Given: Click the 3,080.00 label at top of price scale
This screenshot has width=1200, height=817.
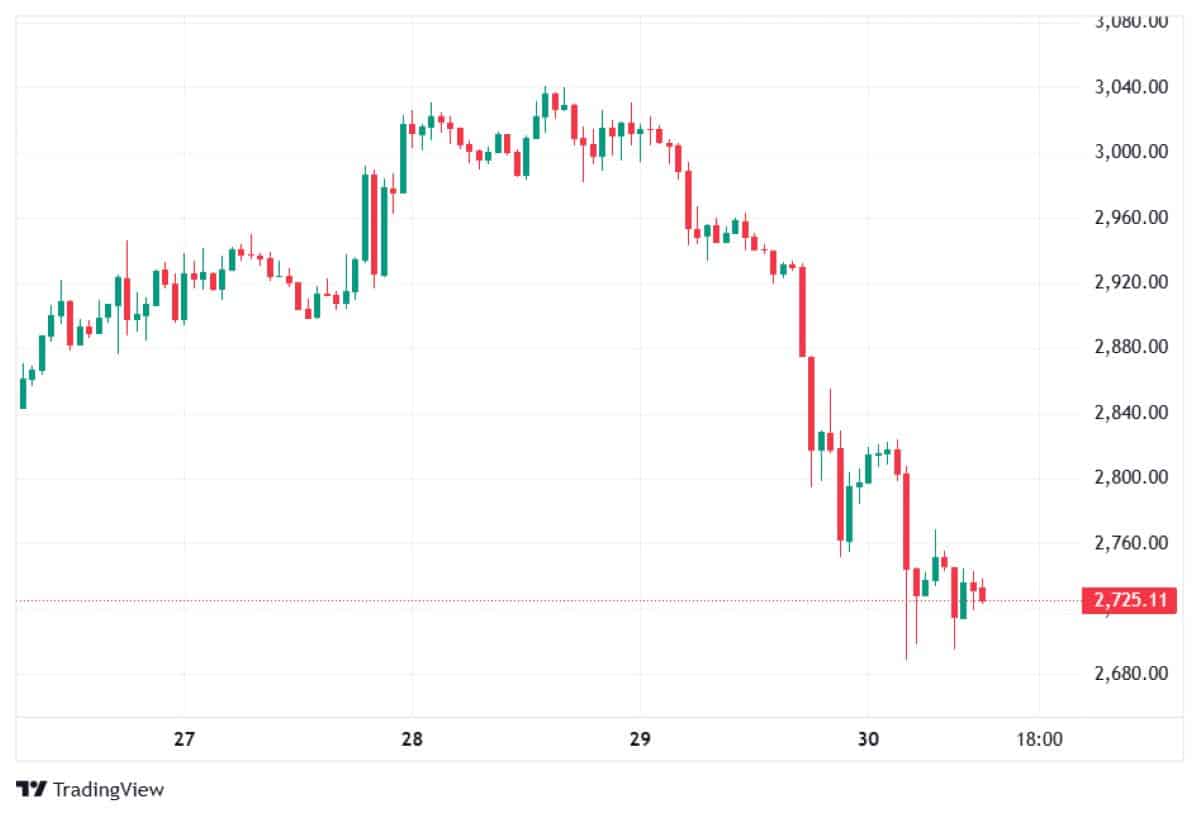Looking at the screenshot, I should pyautogui.click(x=1131, y=22).
